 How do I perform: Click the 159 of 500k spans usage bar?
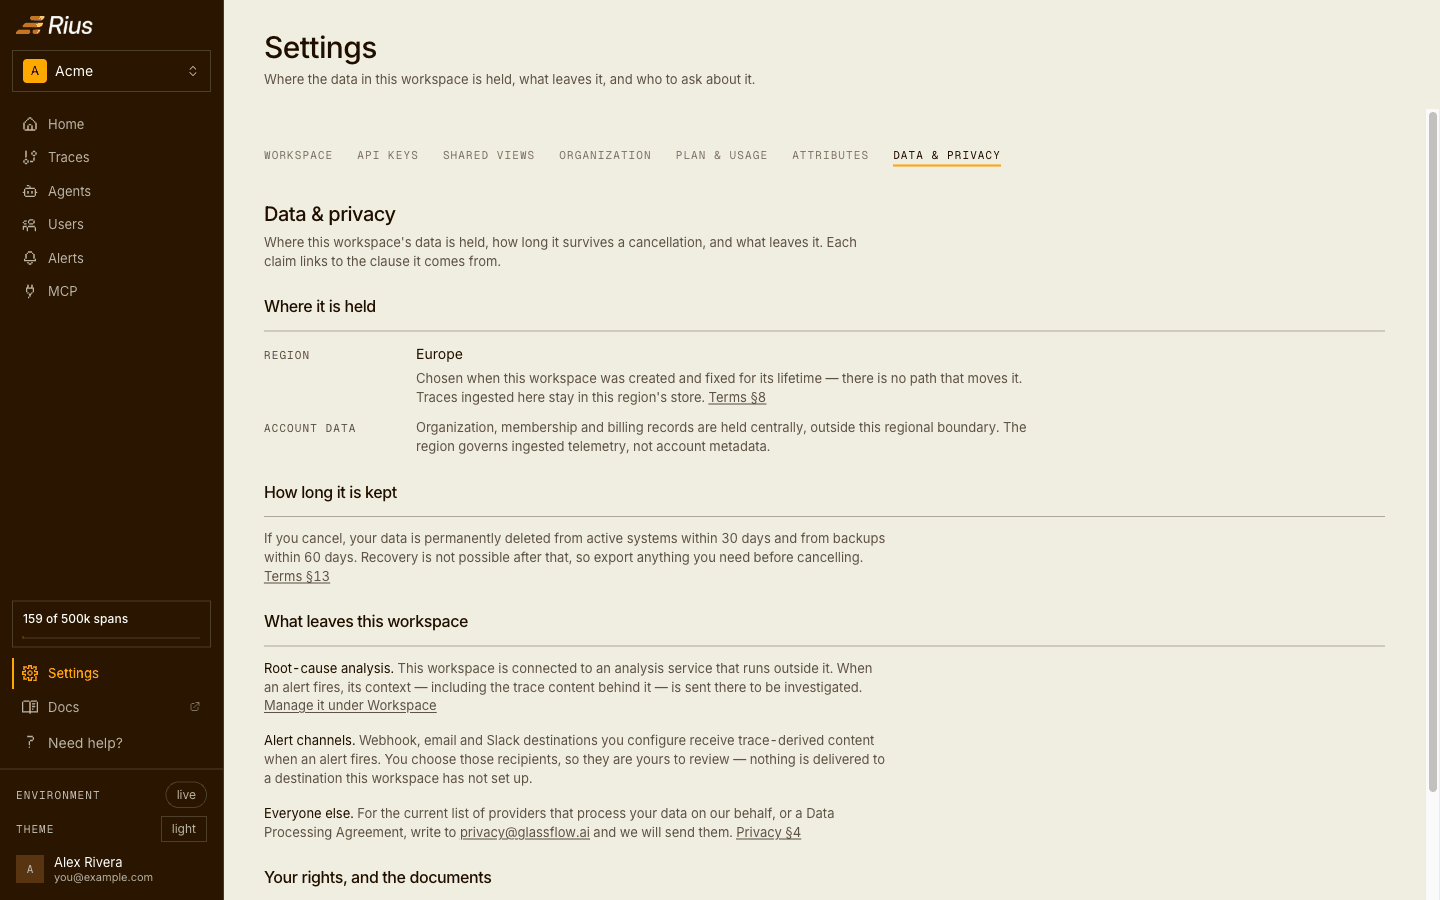point(111,624)
